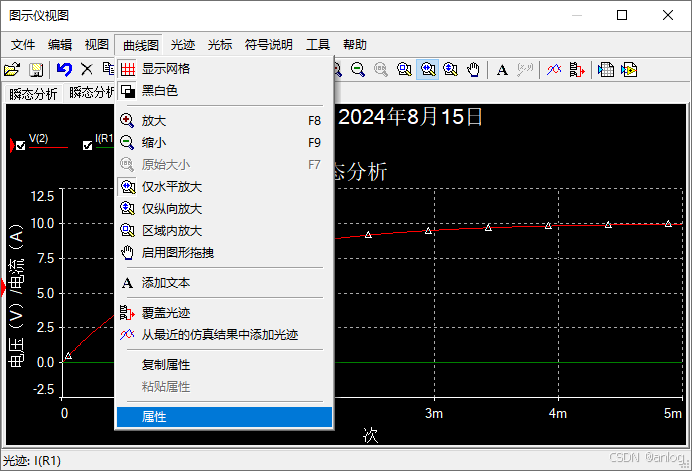Click the greyed original-size magnifier toolbar icon
The image size is (692, 471).
381,70
